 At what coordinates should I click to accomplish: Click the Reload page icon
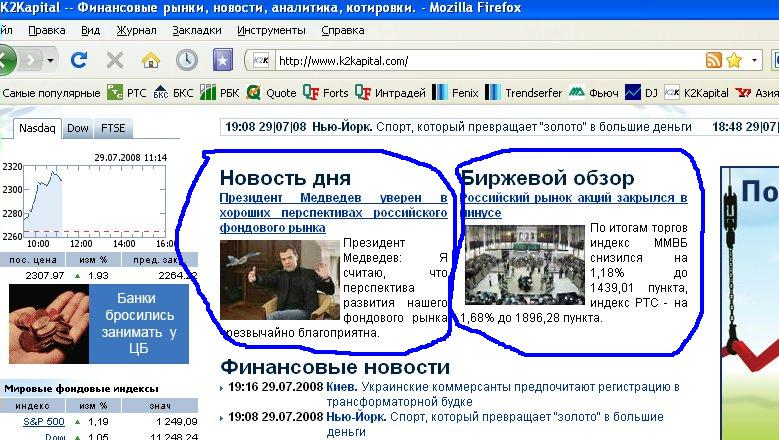[x=79, y=60]
